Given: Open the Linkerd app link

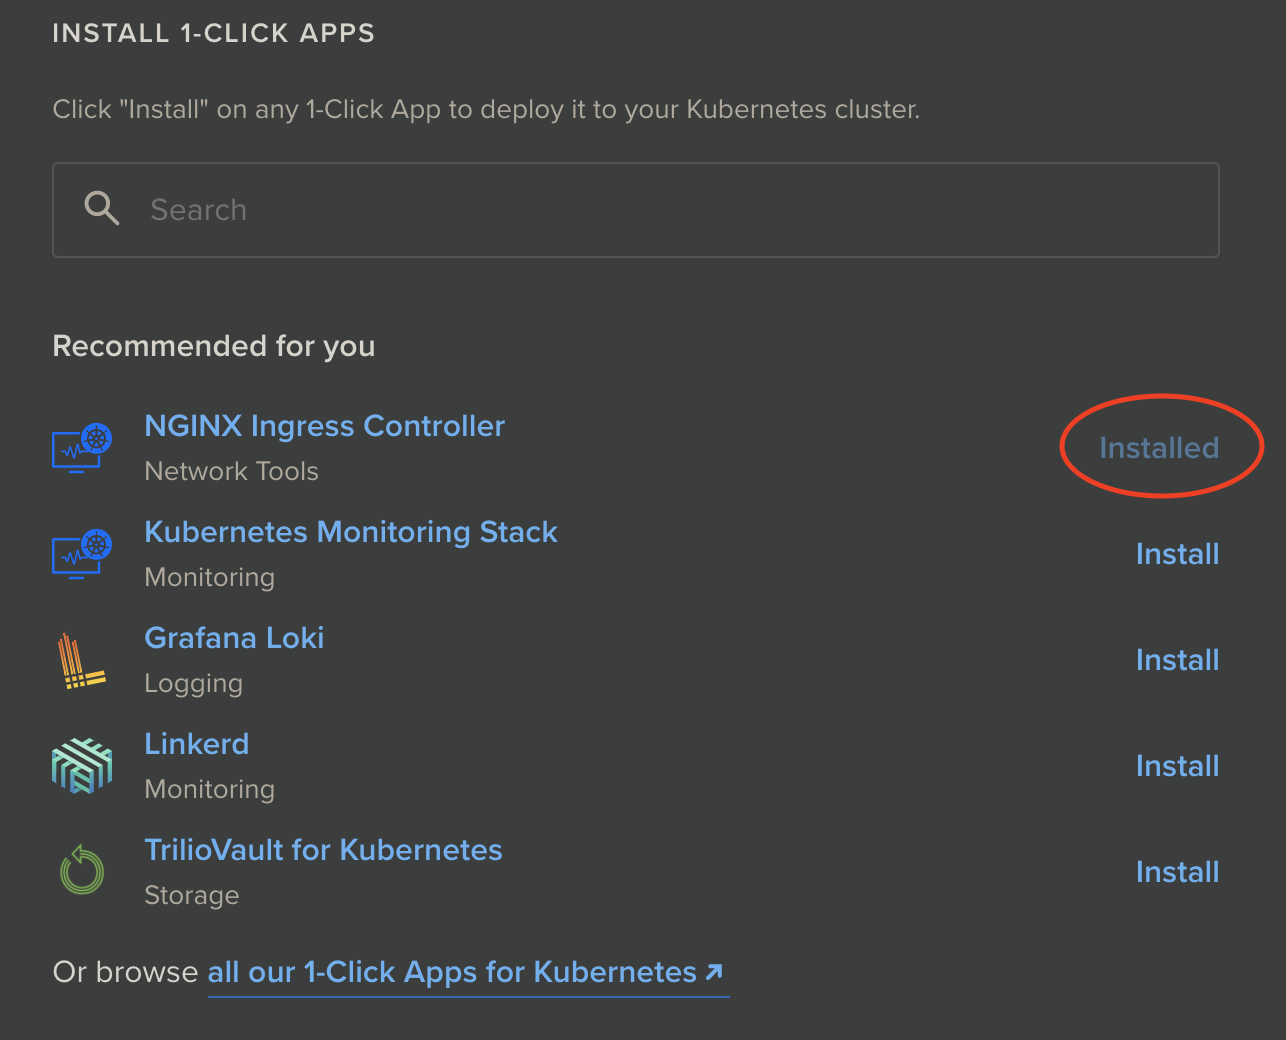Looking at the screenshot, I should (197, 744).
